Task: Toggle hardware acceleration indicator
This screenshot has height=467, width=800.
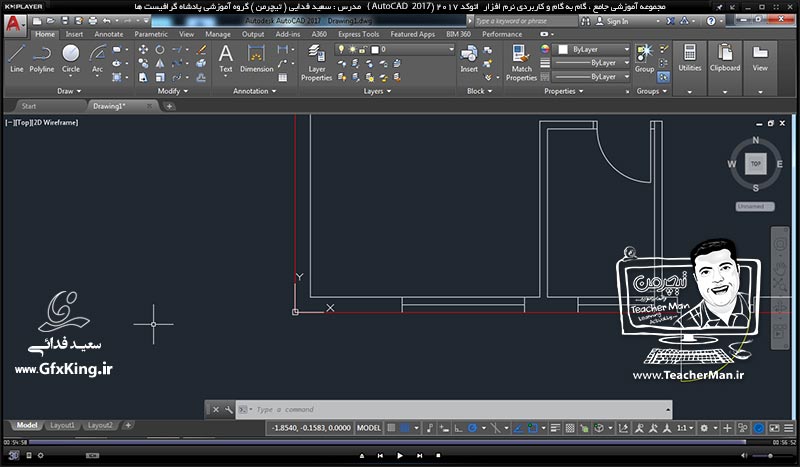Action: 759,428
